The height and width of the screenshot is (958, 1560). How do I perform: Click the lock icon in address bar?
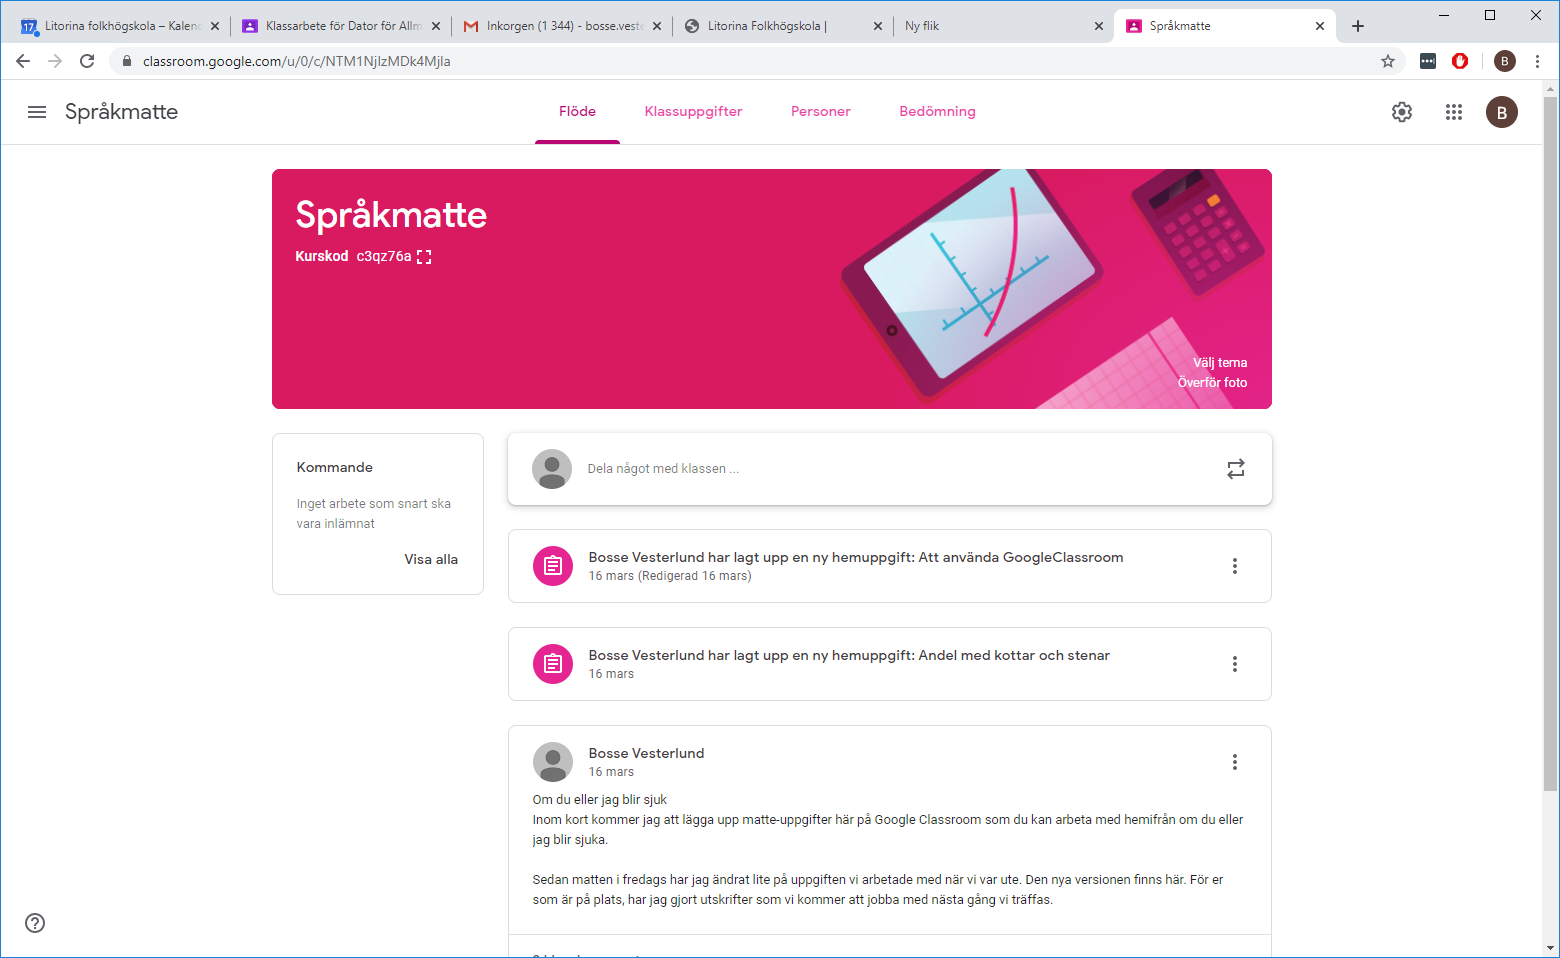point(127,61)
